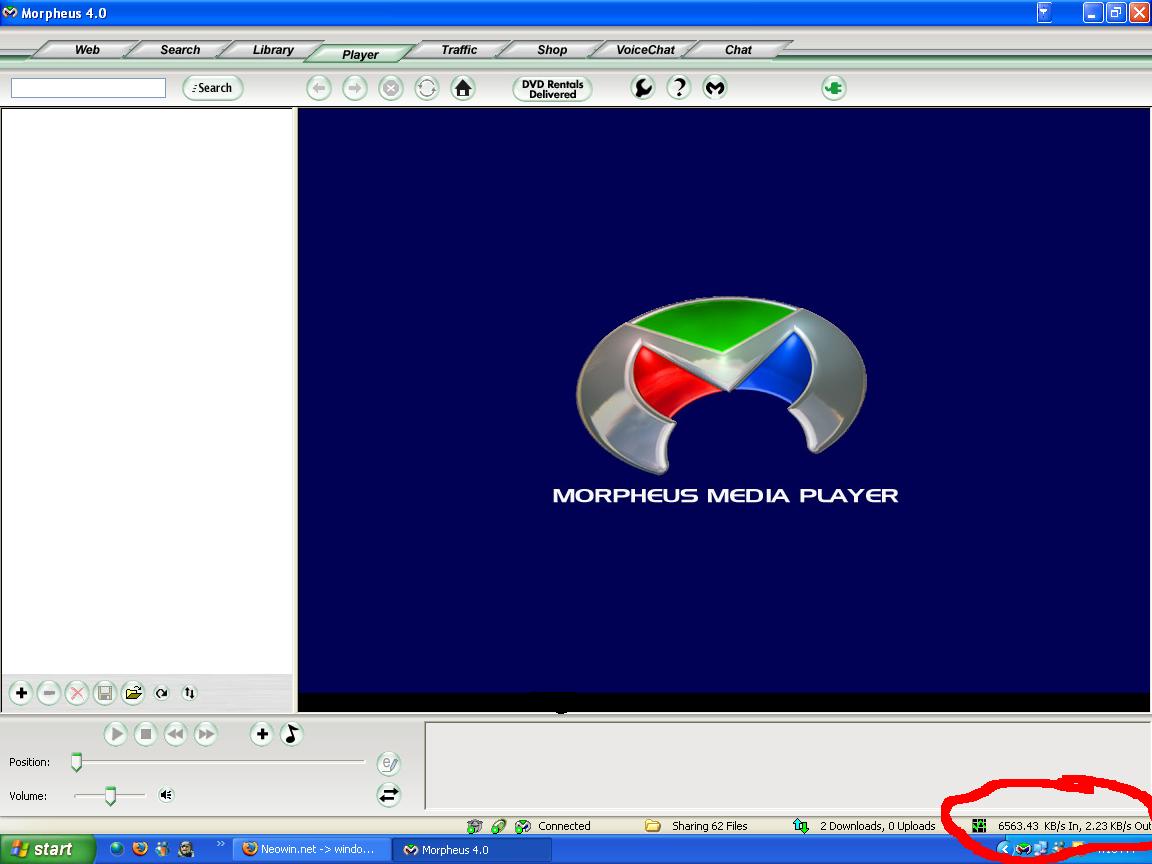Adjust the Volume slider

pyautogui.click(x=110, y=795)
